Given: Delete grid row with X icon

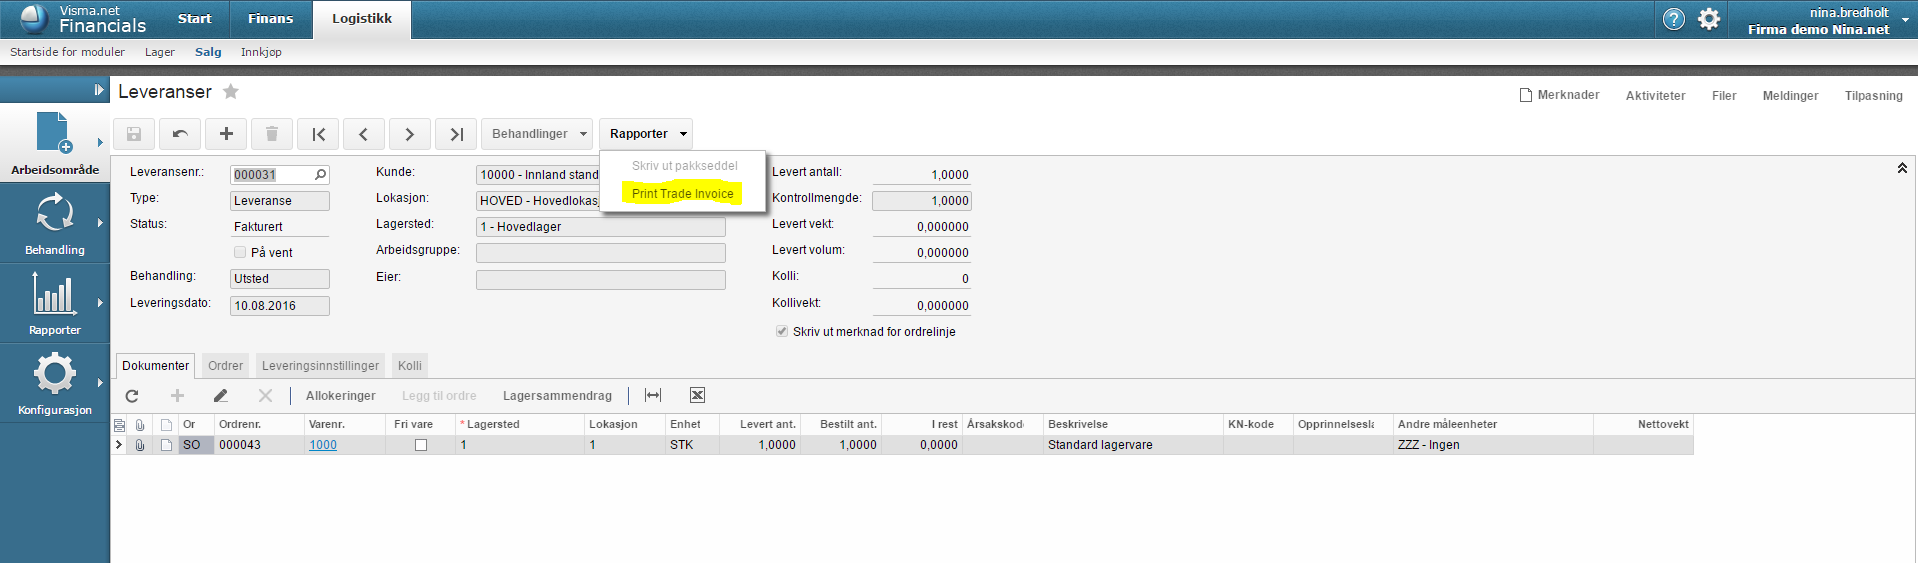Looking at the screenshot, I should [x=265, y=396].
